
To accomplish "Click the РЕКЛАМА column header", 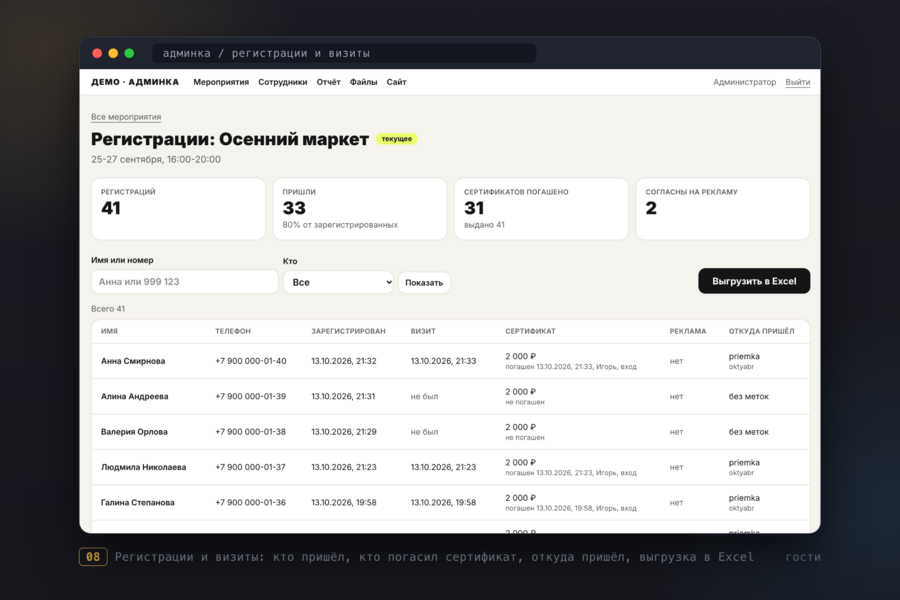I will (688, 331).
